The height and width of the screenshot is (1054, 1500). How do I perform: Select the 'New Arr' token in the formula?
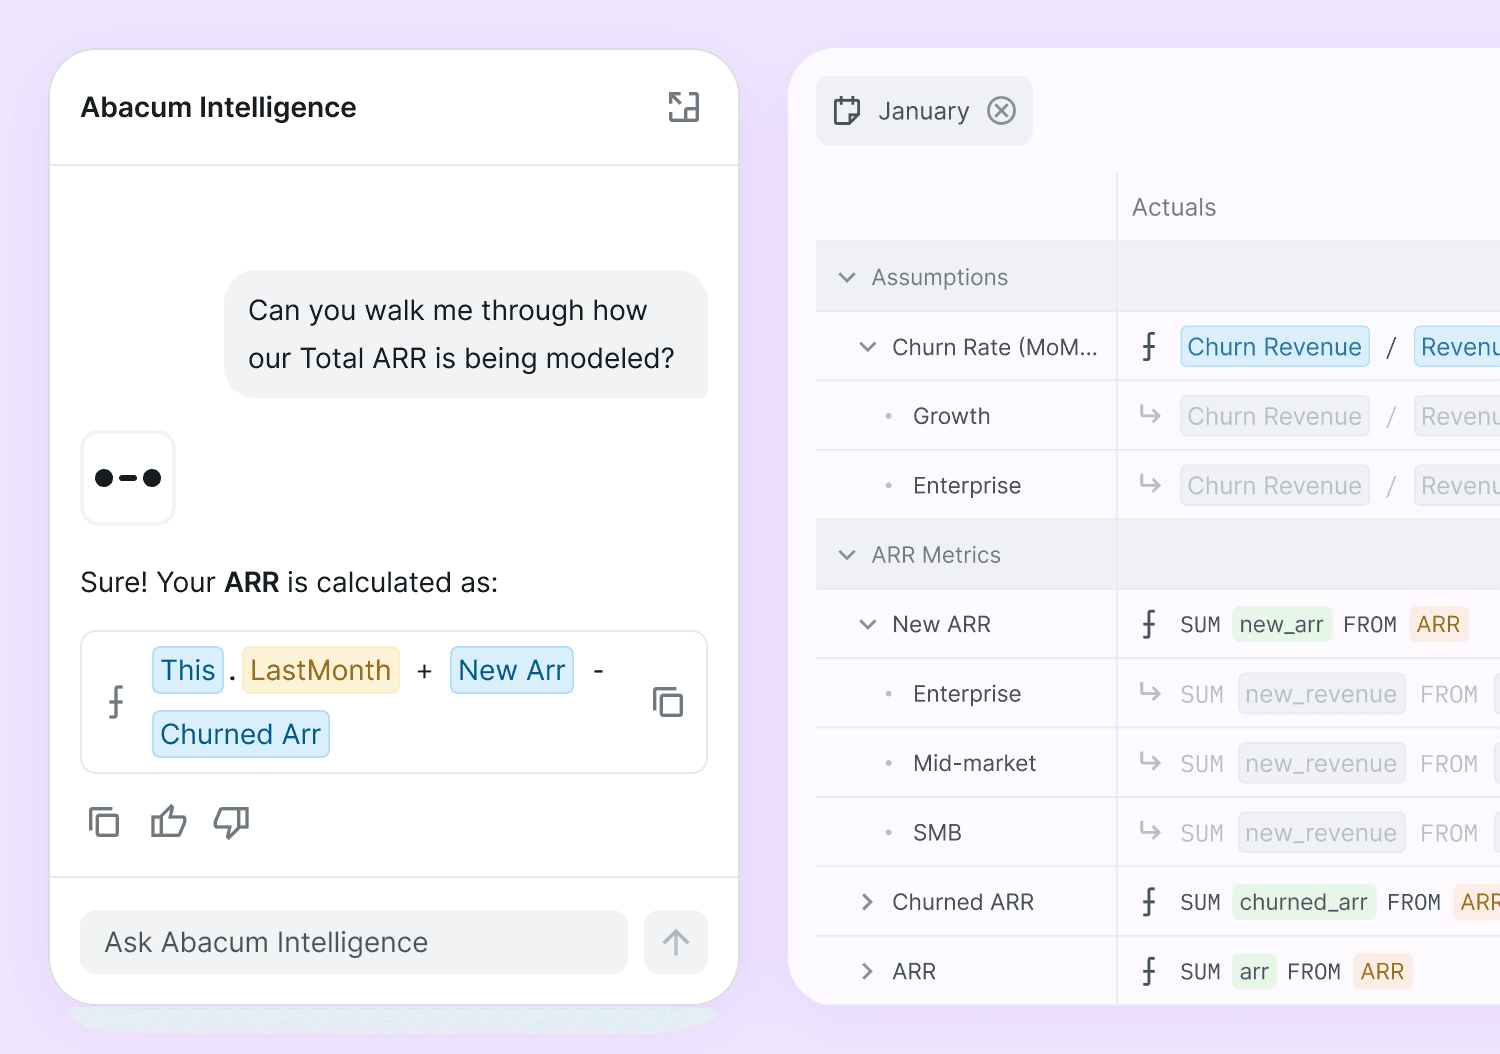point(512,670)
